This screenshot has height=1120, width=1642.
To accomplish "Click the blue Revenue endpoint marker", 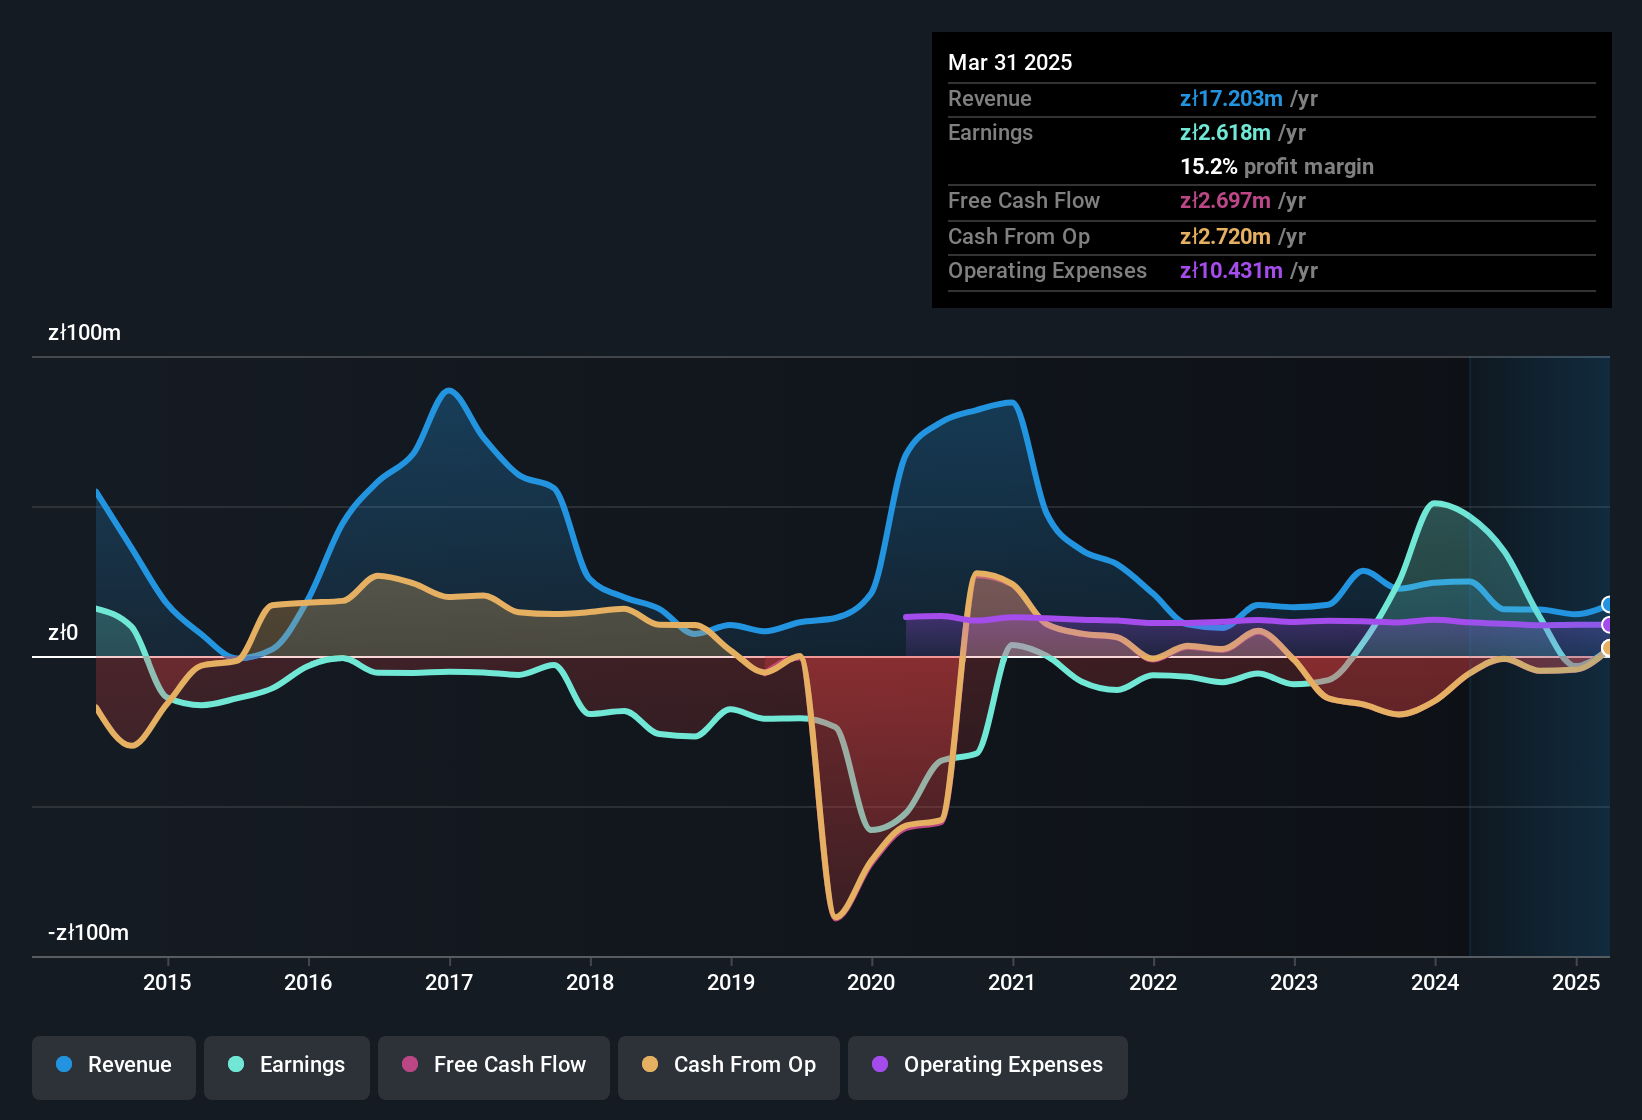I will 1608,604.
